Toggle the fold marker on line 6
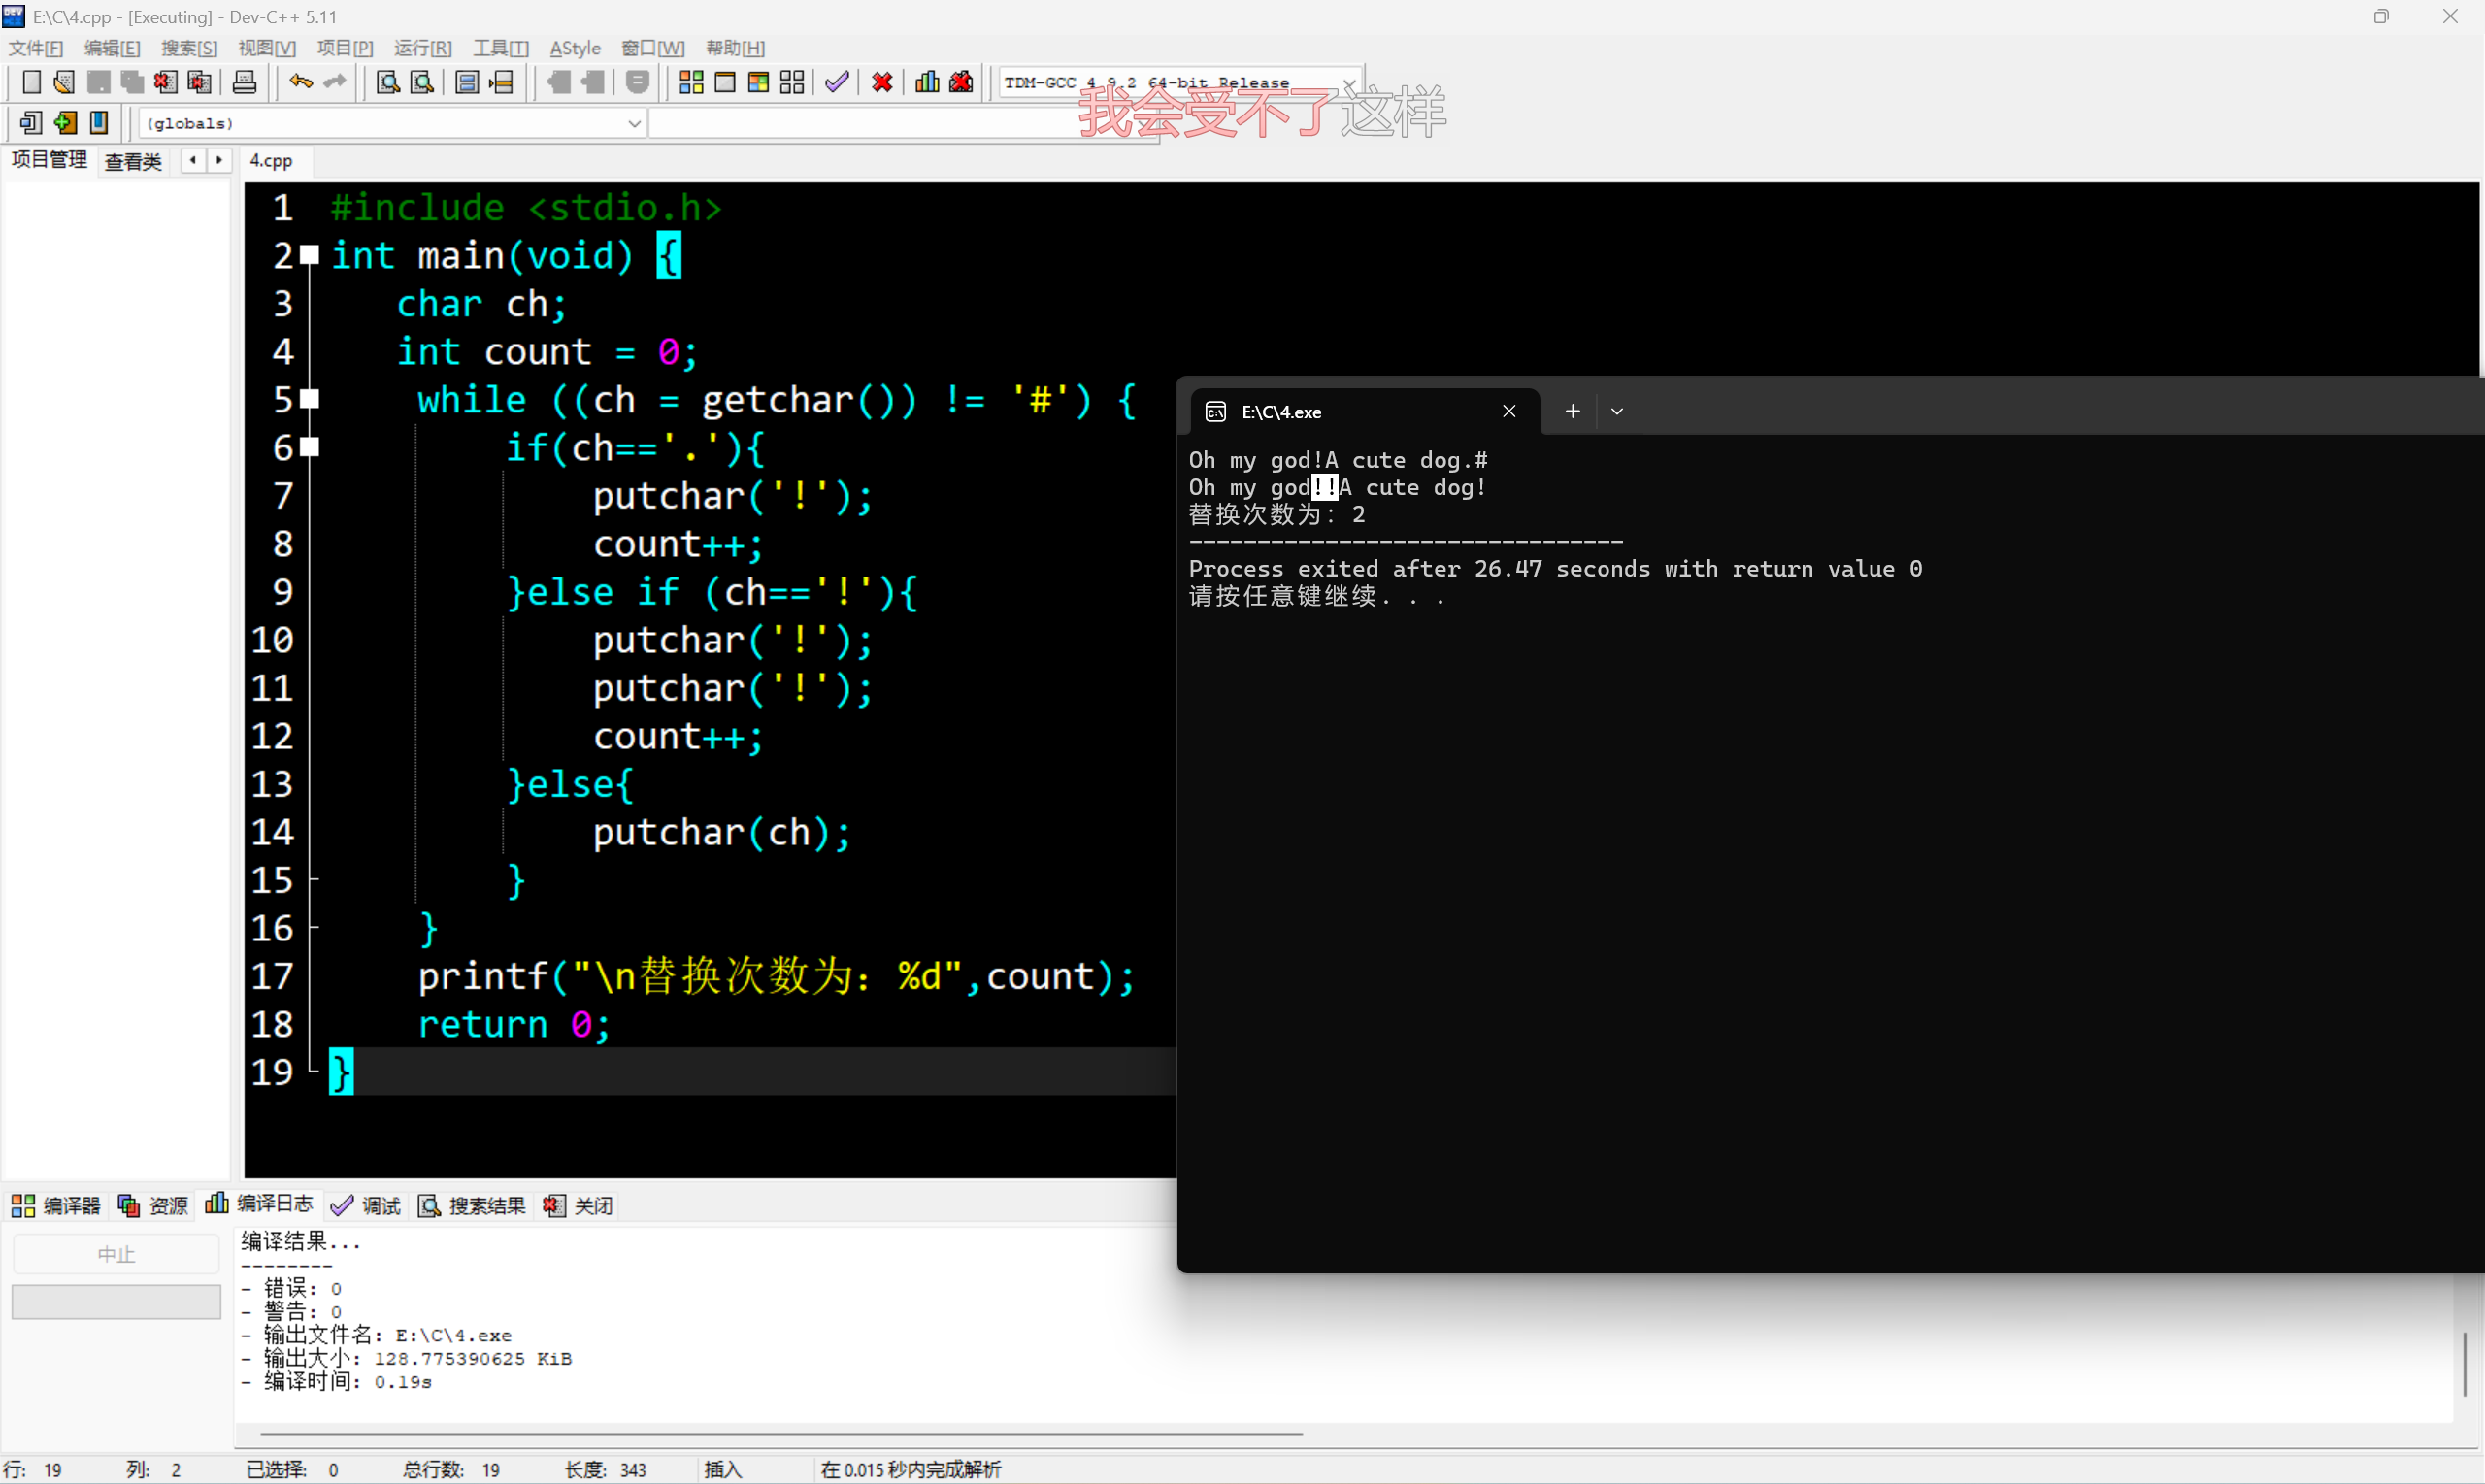The image size is (2485, 1484). click(x=310, y=448)
